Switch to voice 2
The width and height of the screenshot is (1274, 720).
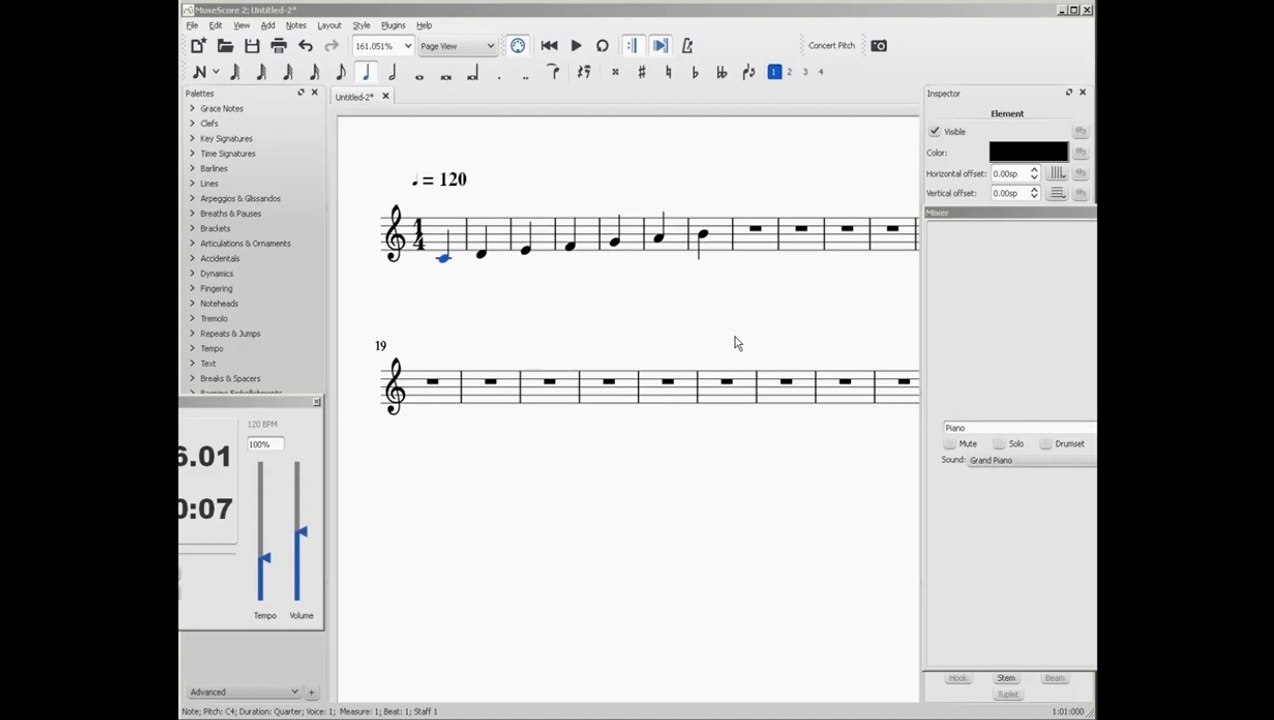point(789,72)
